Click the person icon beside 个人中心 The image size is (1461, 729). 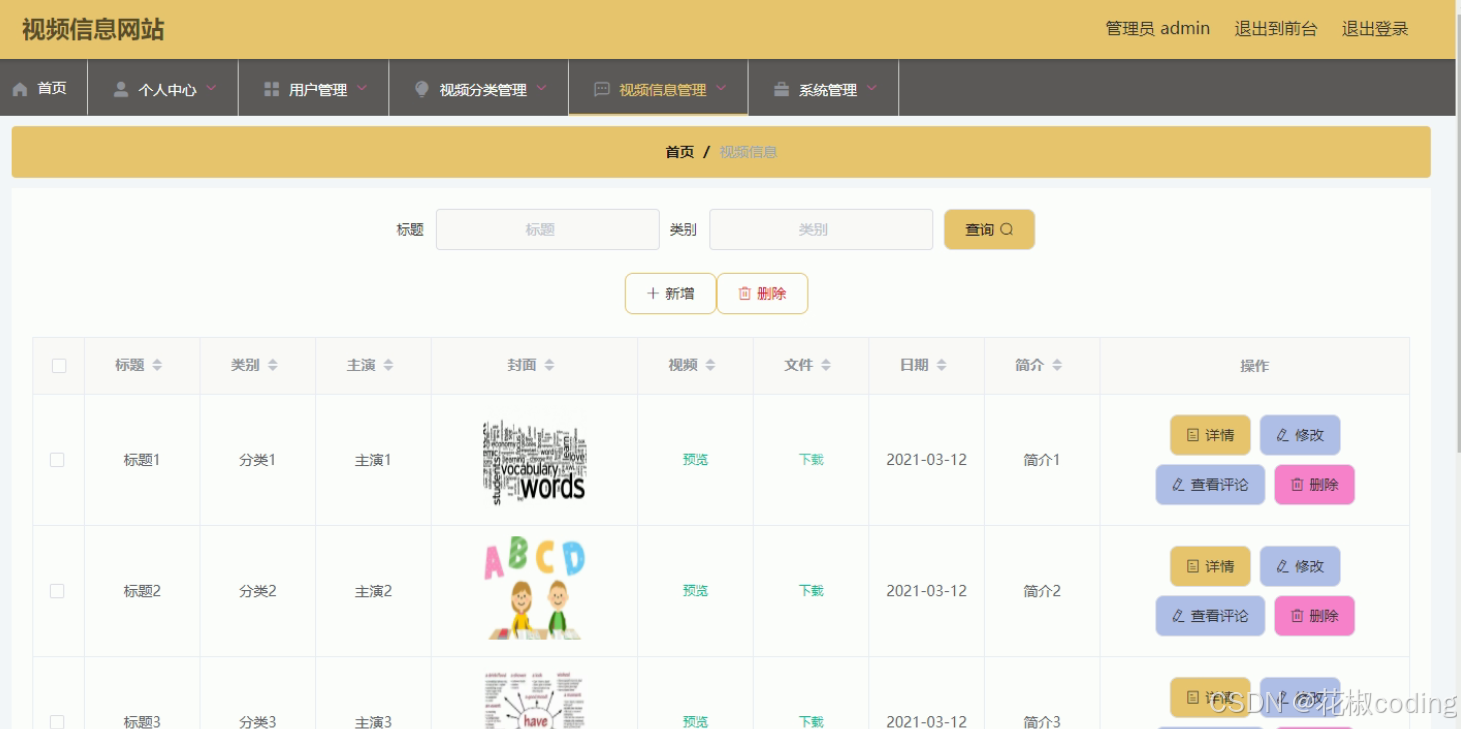tap(121, 89)
